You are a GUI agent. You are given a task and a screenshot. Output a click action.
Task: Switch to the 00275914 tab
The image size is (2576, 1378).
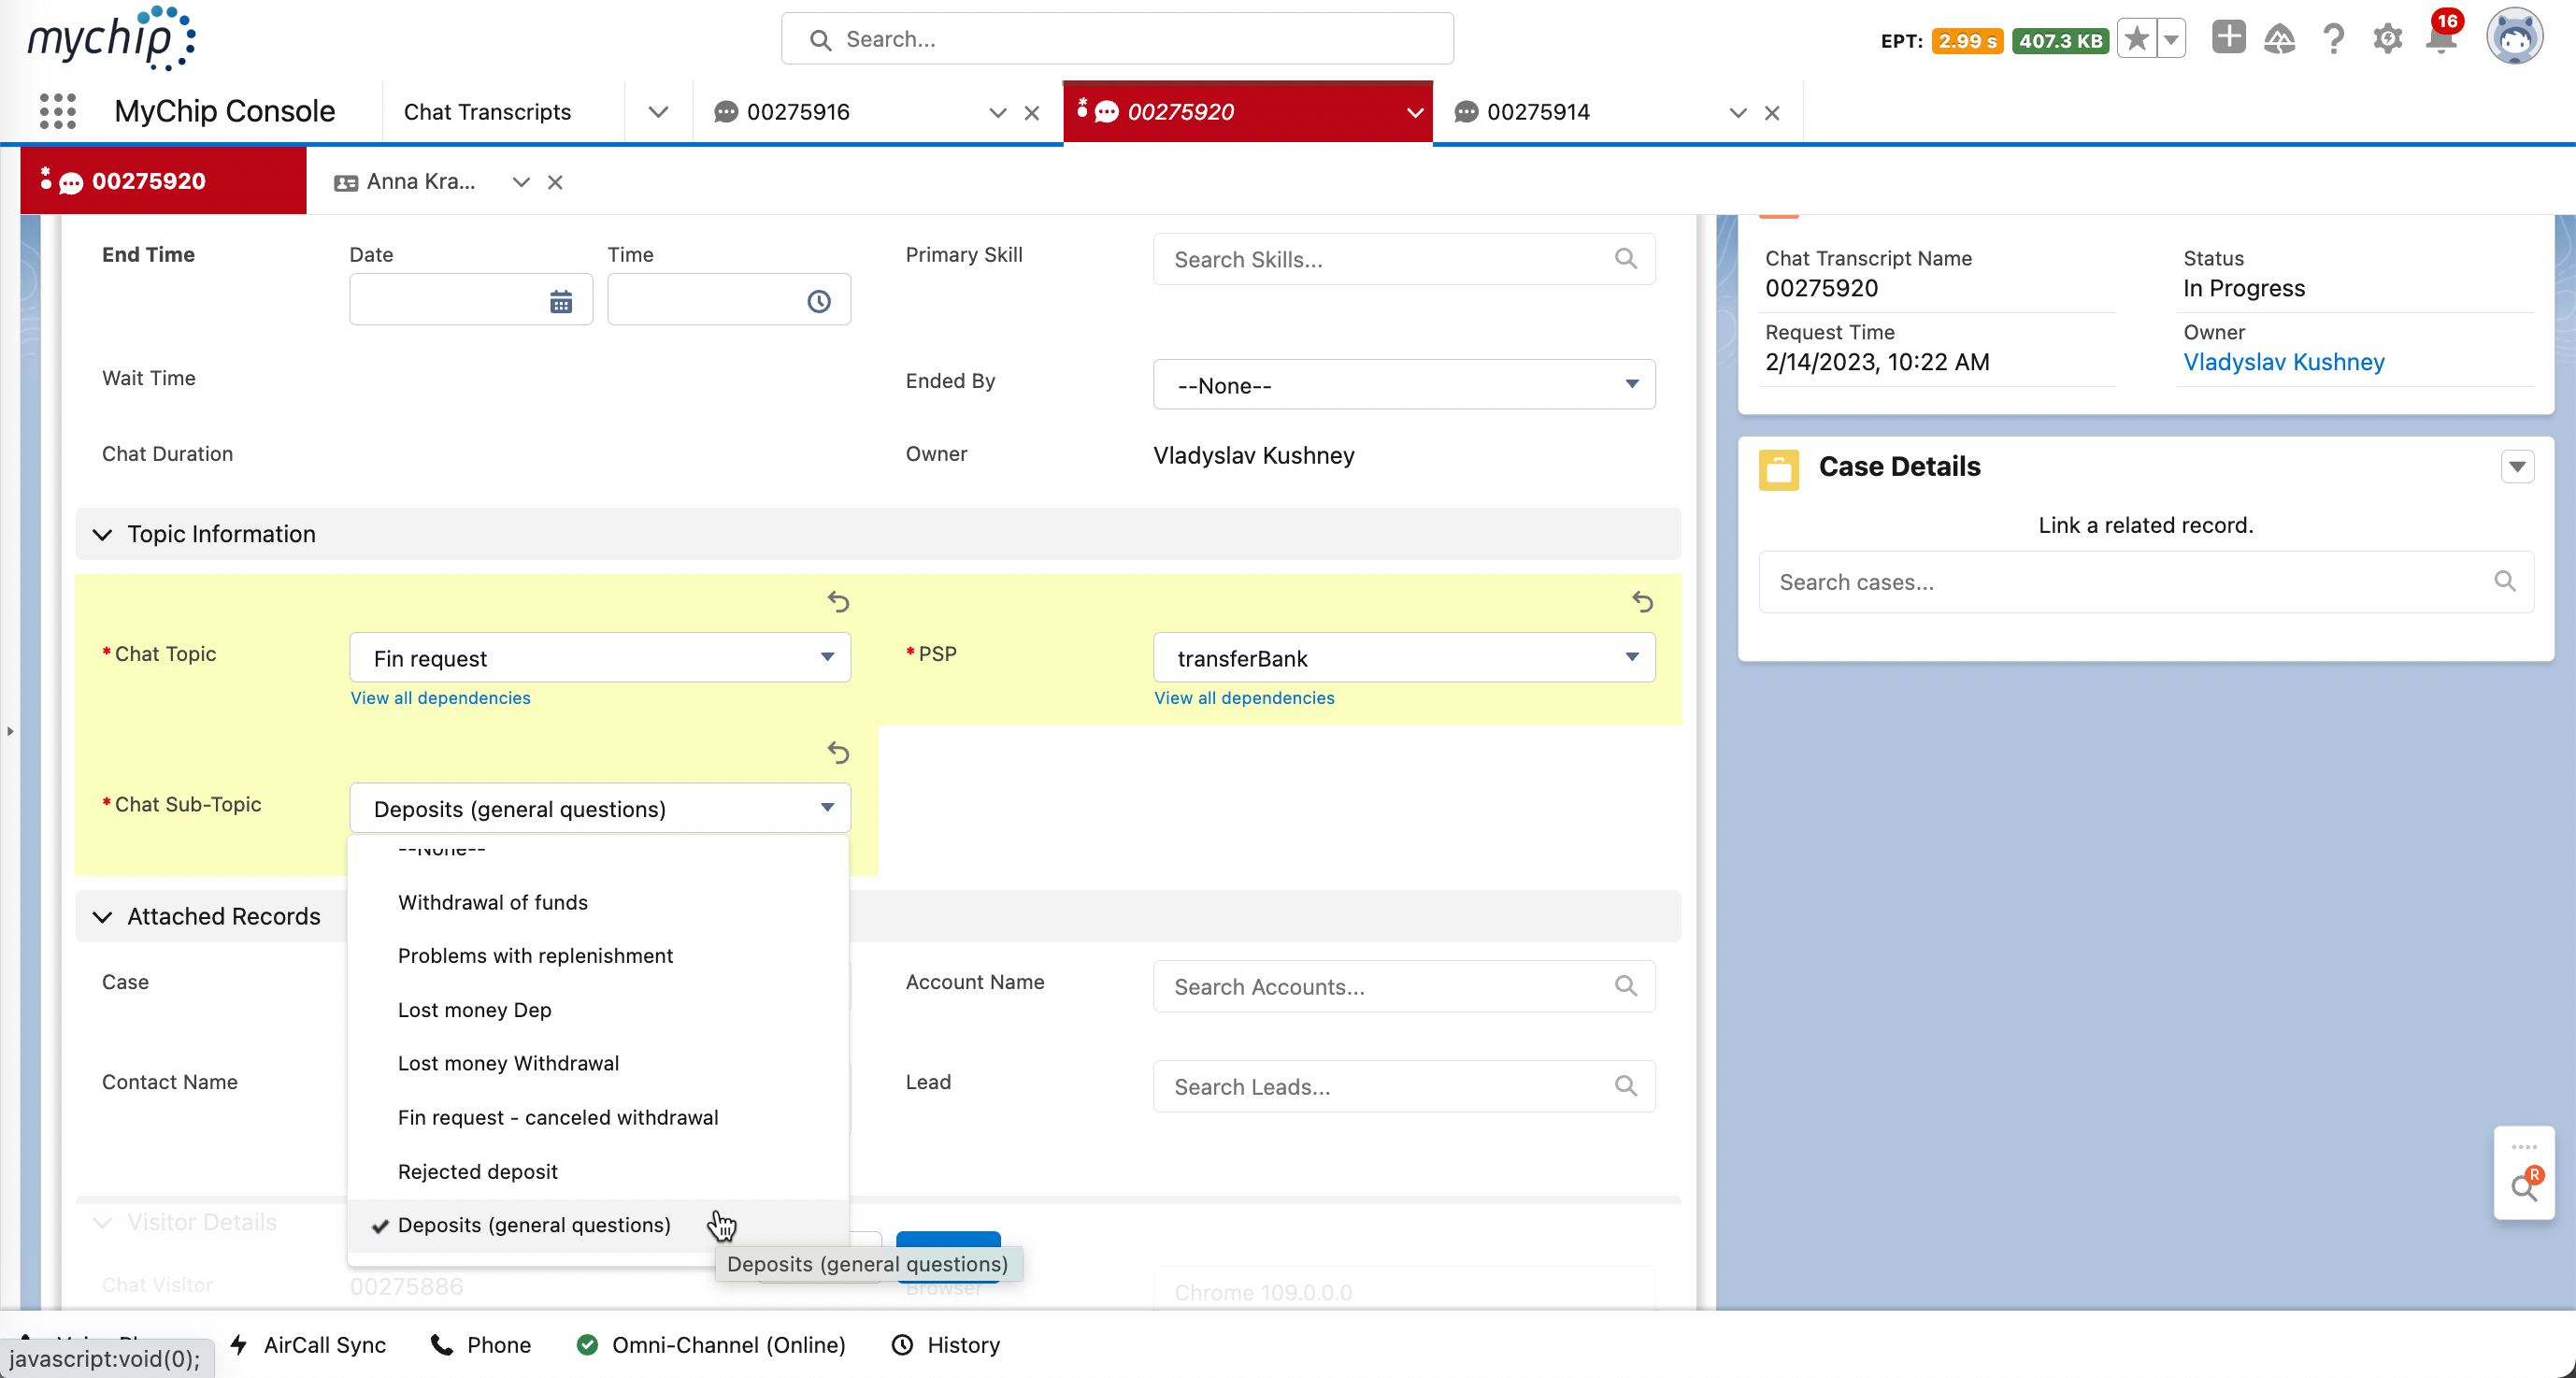(1538, 112)
